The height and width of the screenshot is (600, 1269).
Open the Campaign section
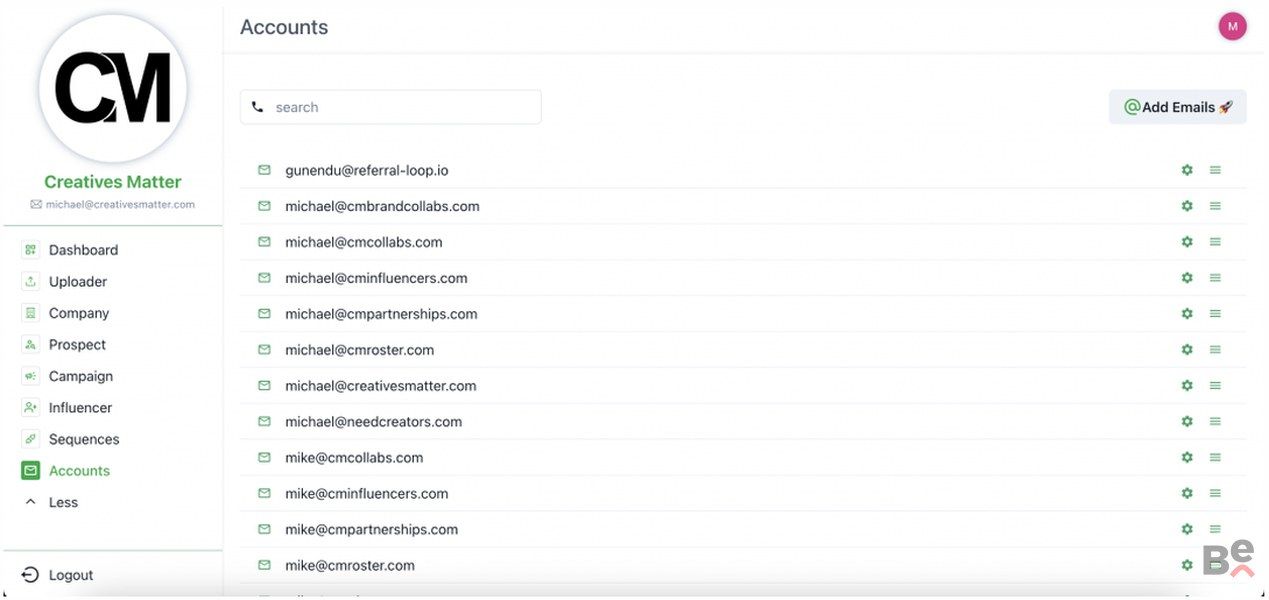coord(80,376)
